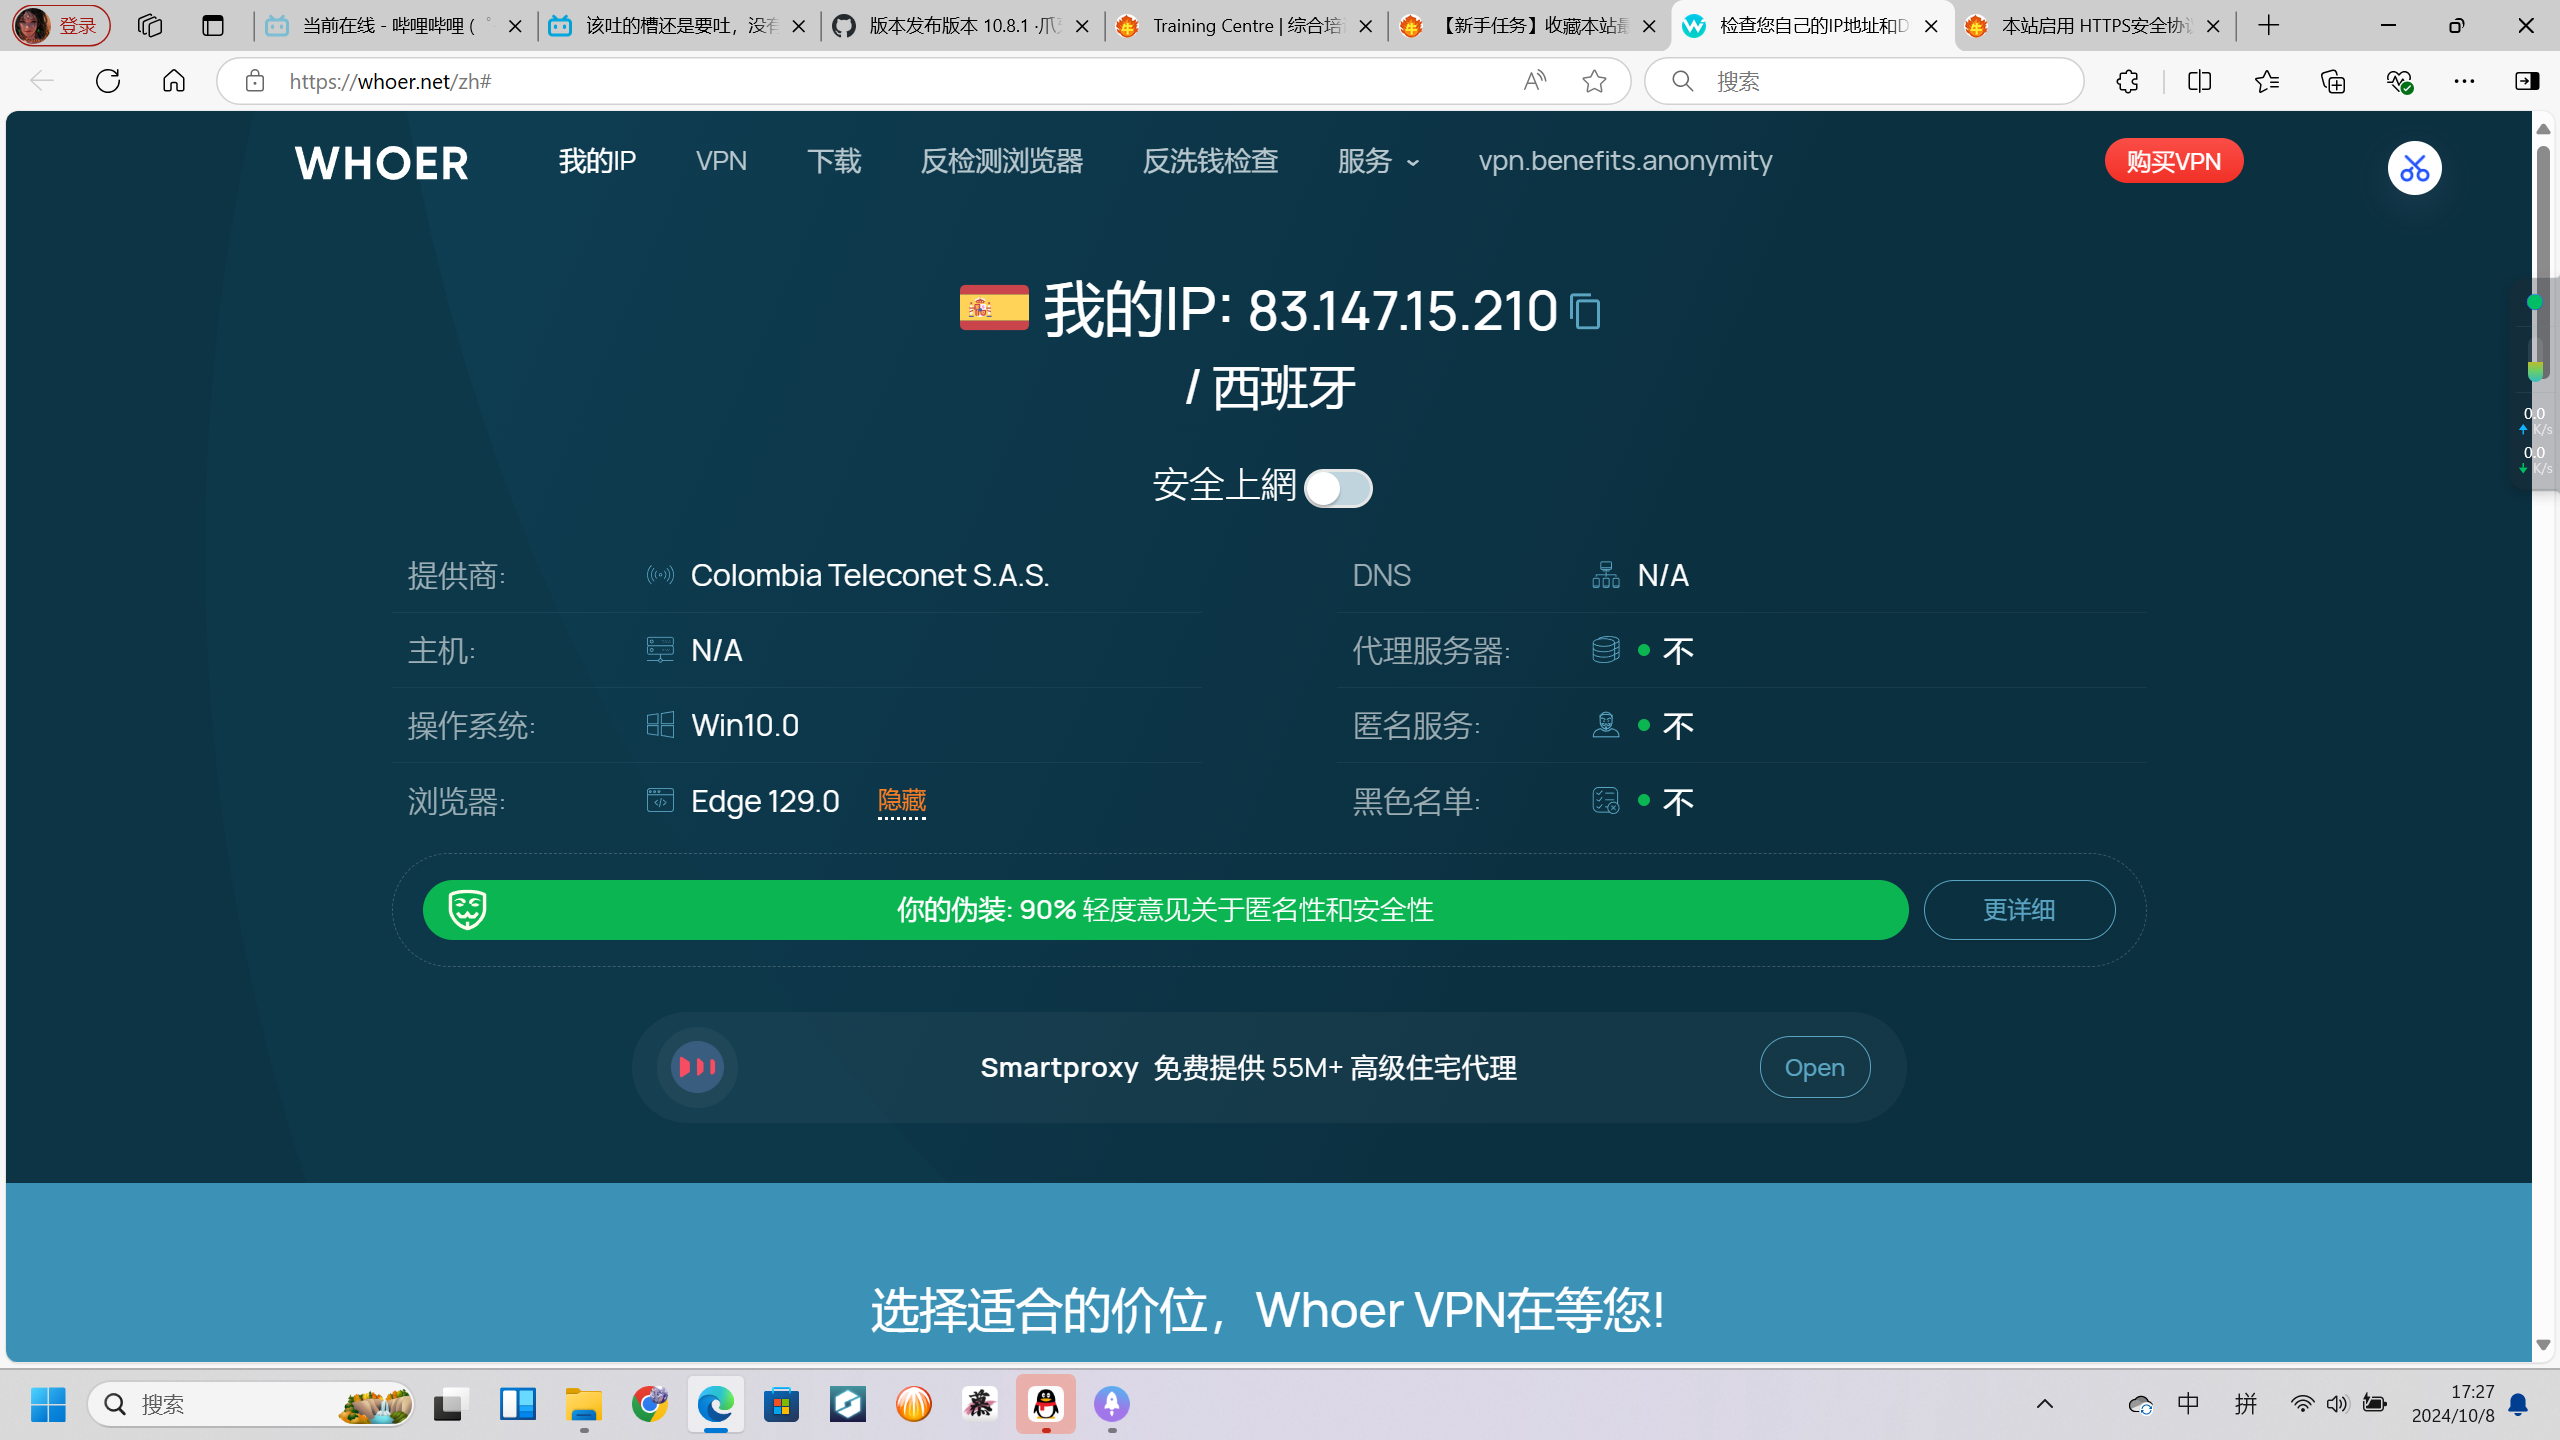Open File Explorer from taskbar
The width and height of the screenshot is (2560, 1440).
(583, 1405)
